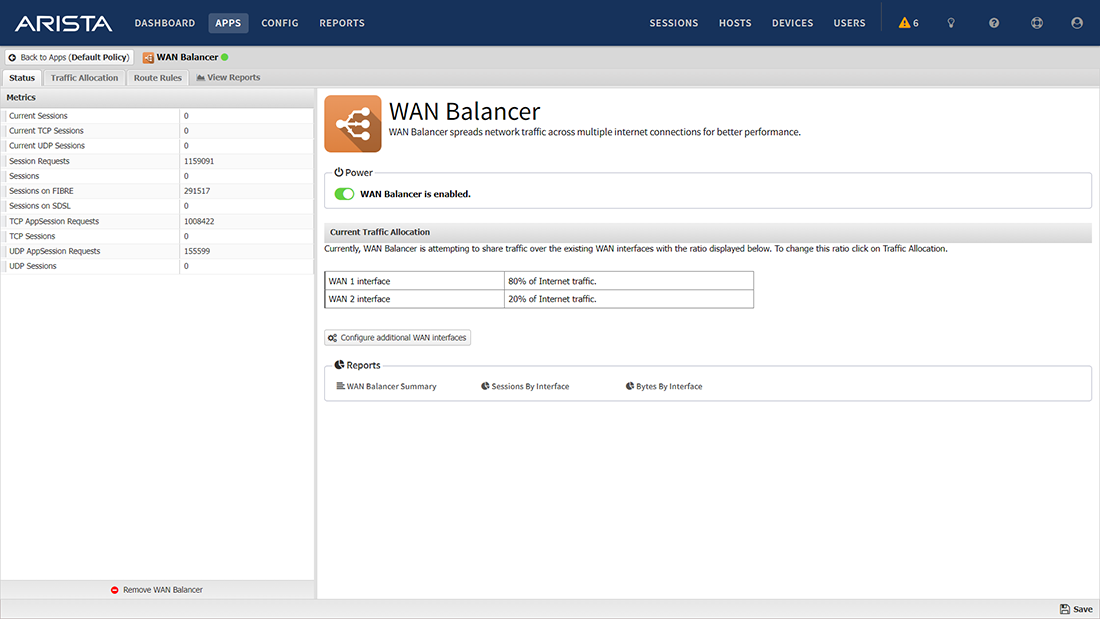This screenshot has width=1100, height=619.
Task: Click the Arista logo
Action: pos(63,23)
